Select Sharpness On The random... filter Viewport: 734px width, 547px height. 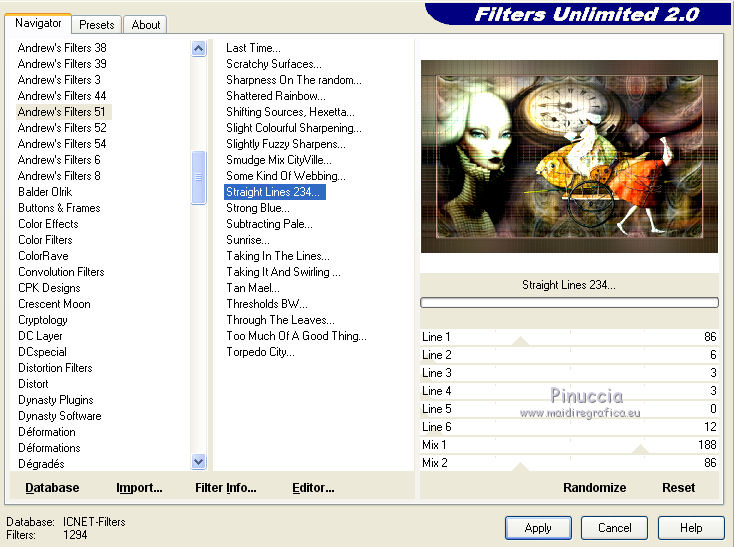pyautogui.click(x=294, y=80)
